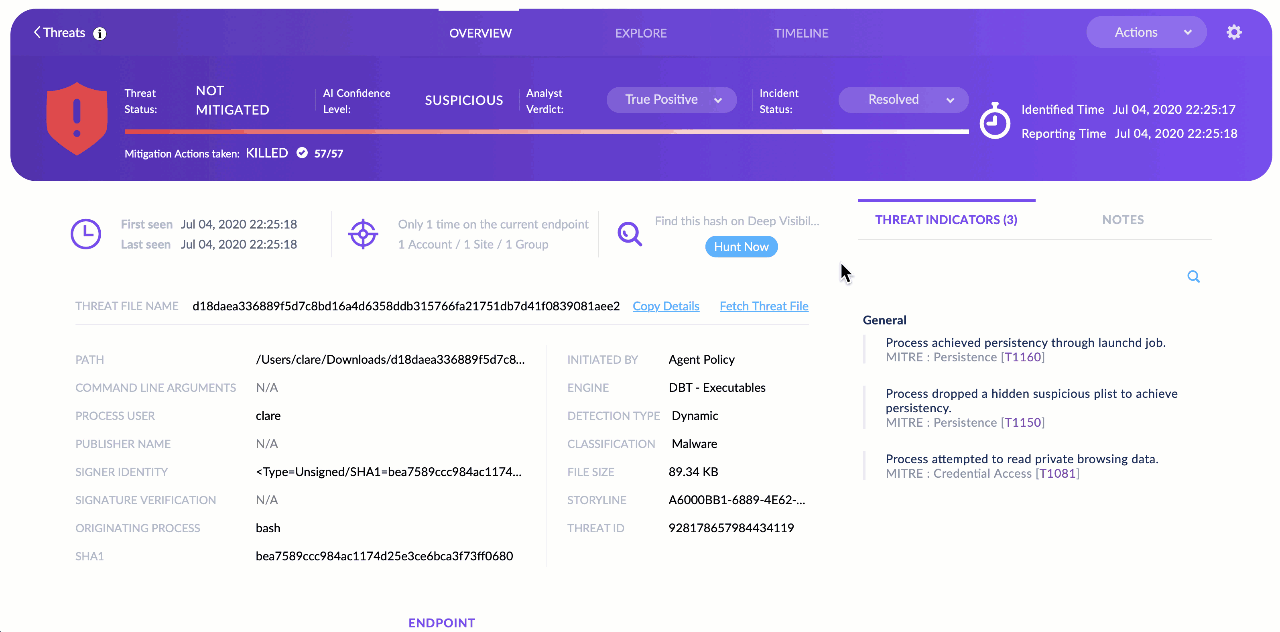Open the Analyst Verdict True Positive dropdown

pyautogui.click(x=671, y=100)
